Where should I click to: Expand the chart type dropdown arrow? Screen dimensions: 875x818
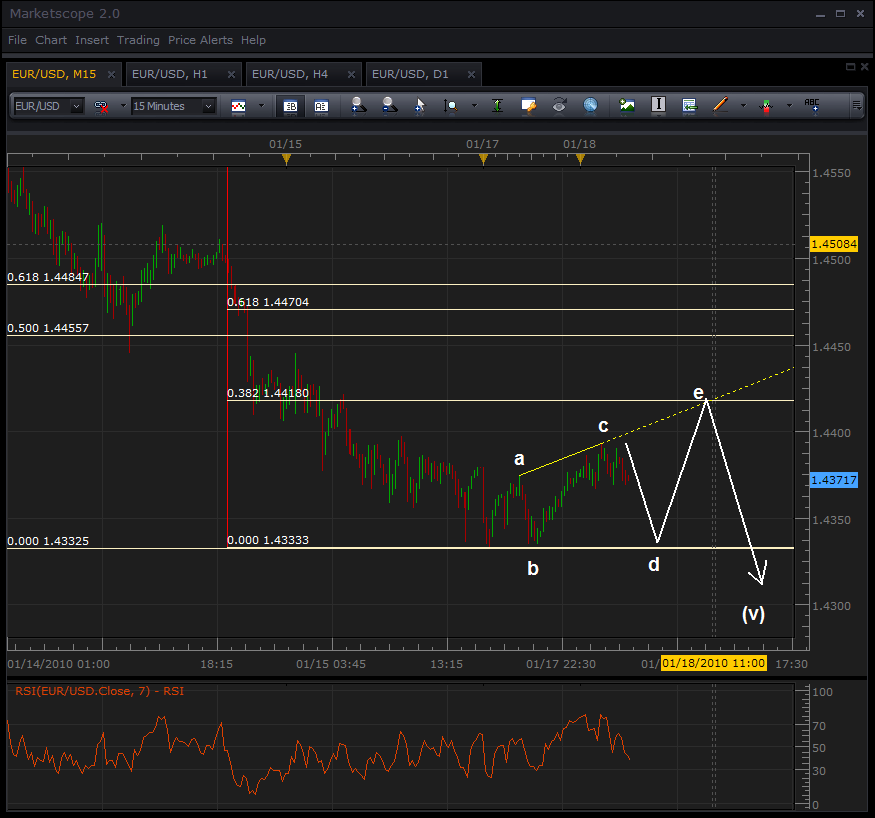point(261,105)
